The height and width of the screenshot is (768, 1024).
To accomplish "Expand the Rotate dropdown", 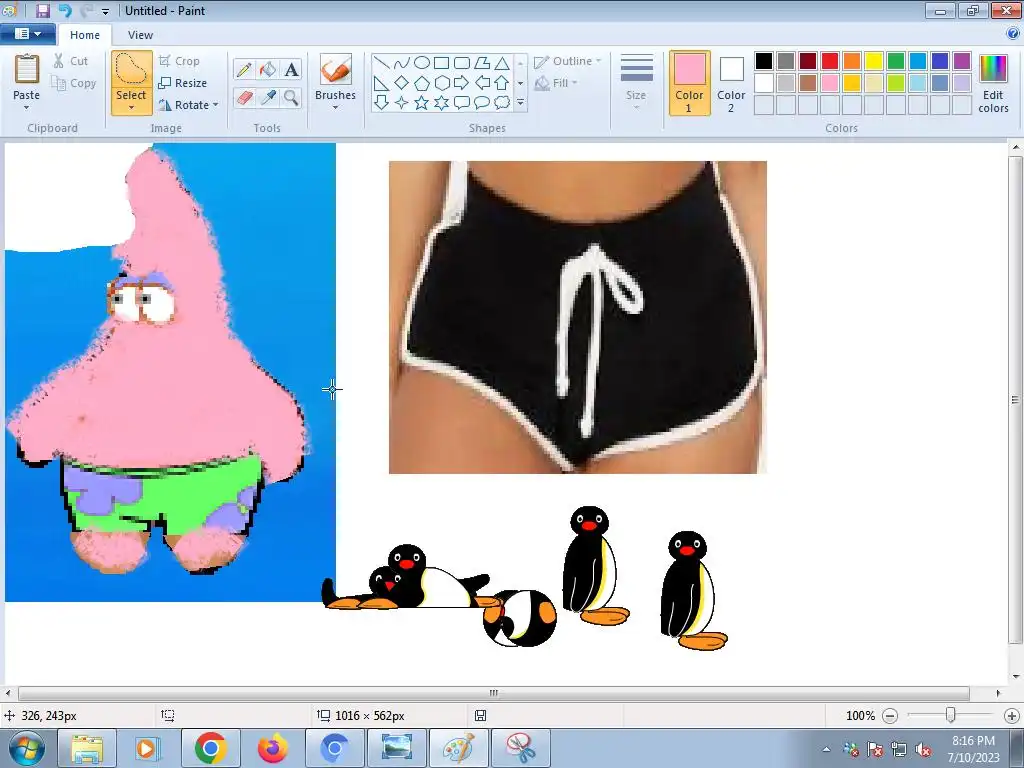I will tap(216, 105).
